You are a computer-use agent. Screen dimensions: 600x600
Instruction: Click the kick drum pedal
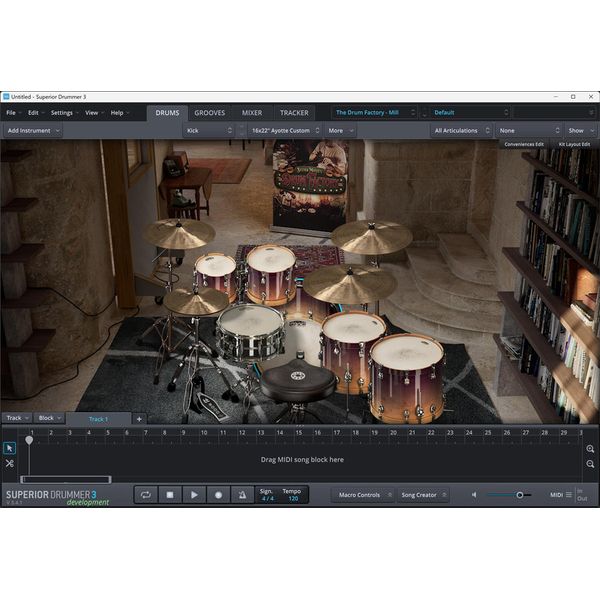coord(212,406)
